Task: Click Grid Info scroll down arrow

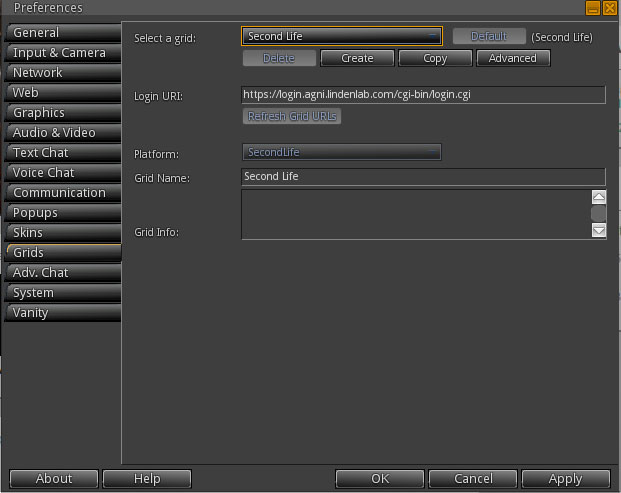Action: point(599,230)
